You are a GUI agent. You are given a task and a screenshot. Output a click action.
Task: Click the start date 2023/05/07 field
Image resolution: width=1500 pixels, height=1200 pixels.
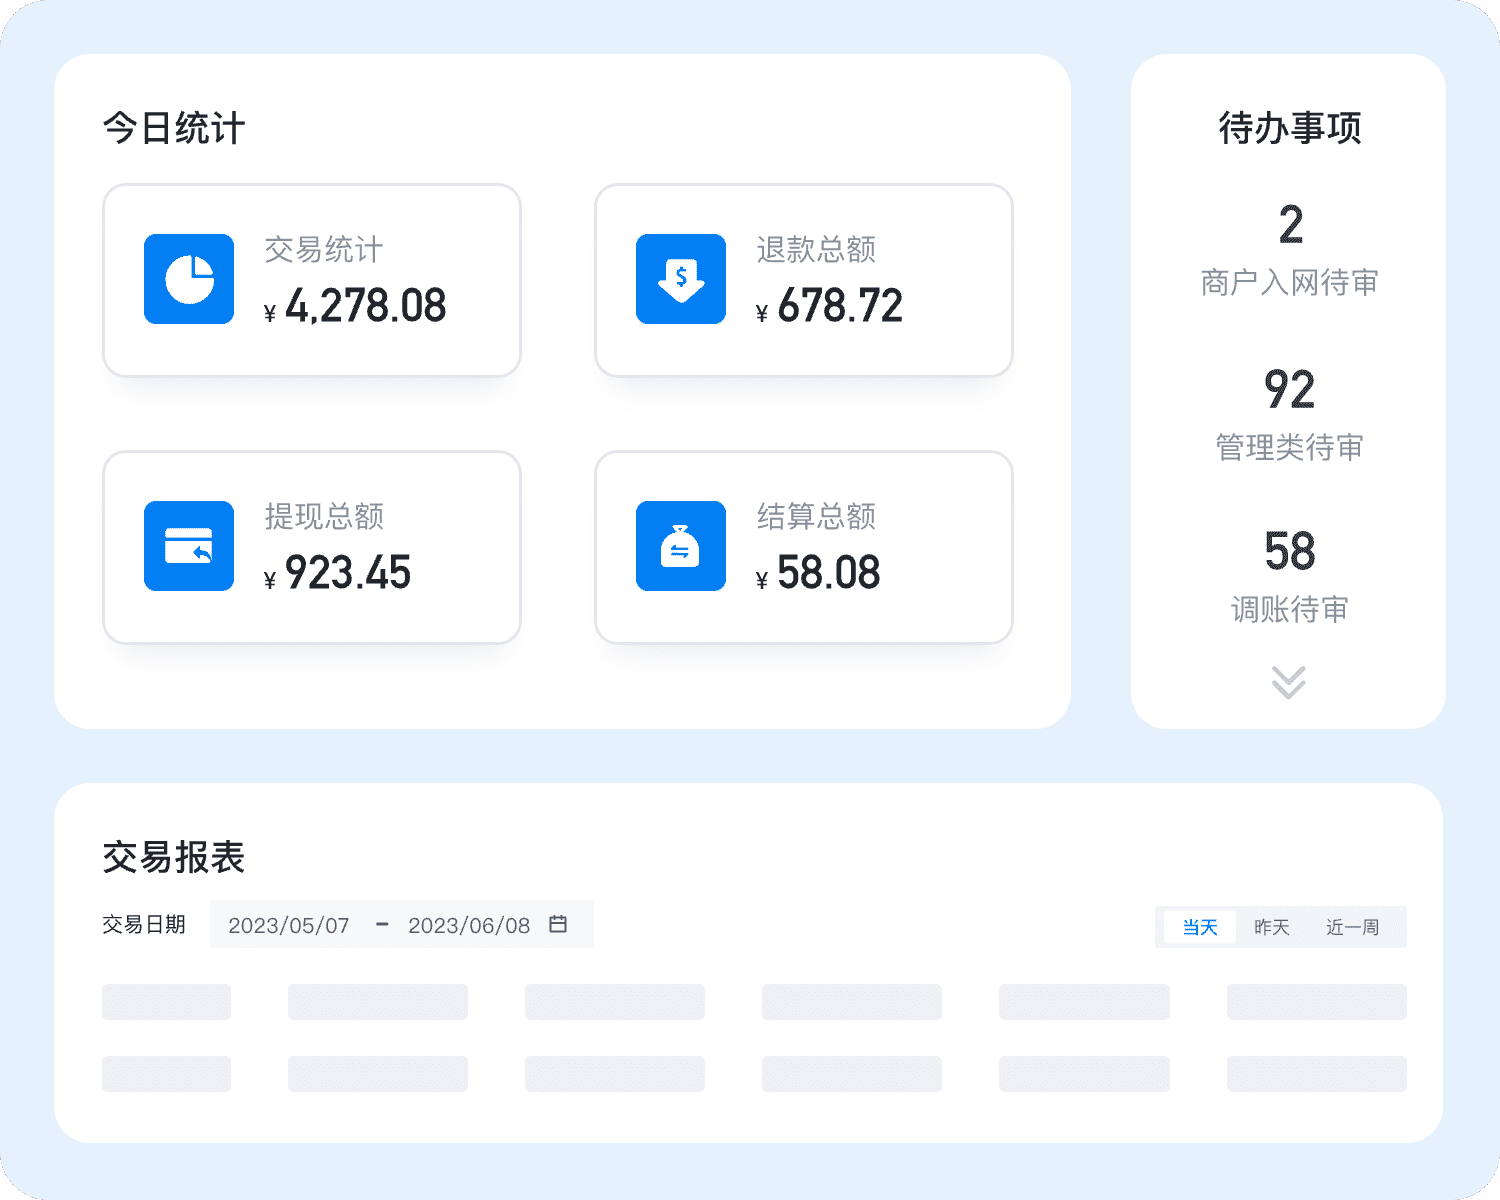coord(289,925)
